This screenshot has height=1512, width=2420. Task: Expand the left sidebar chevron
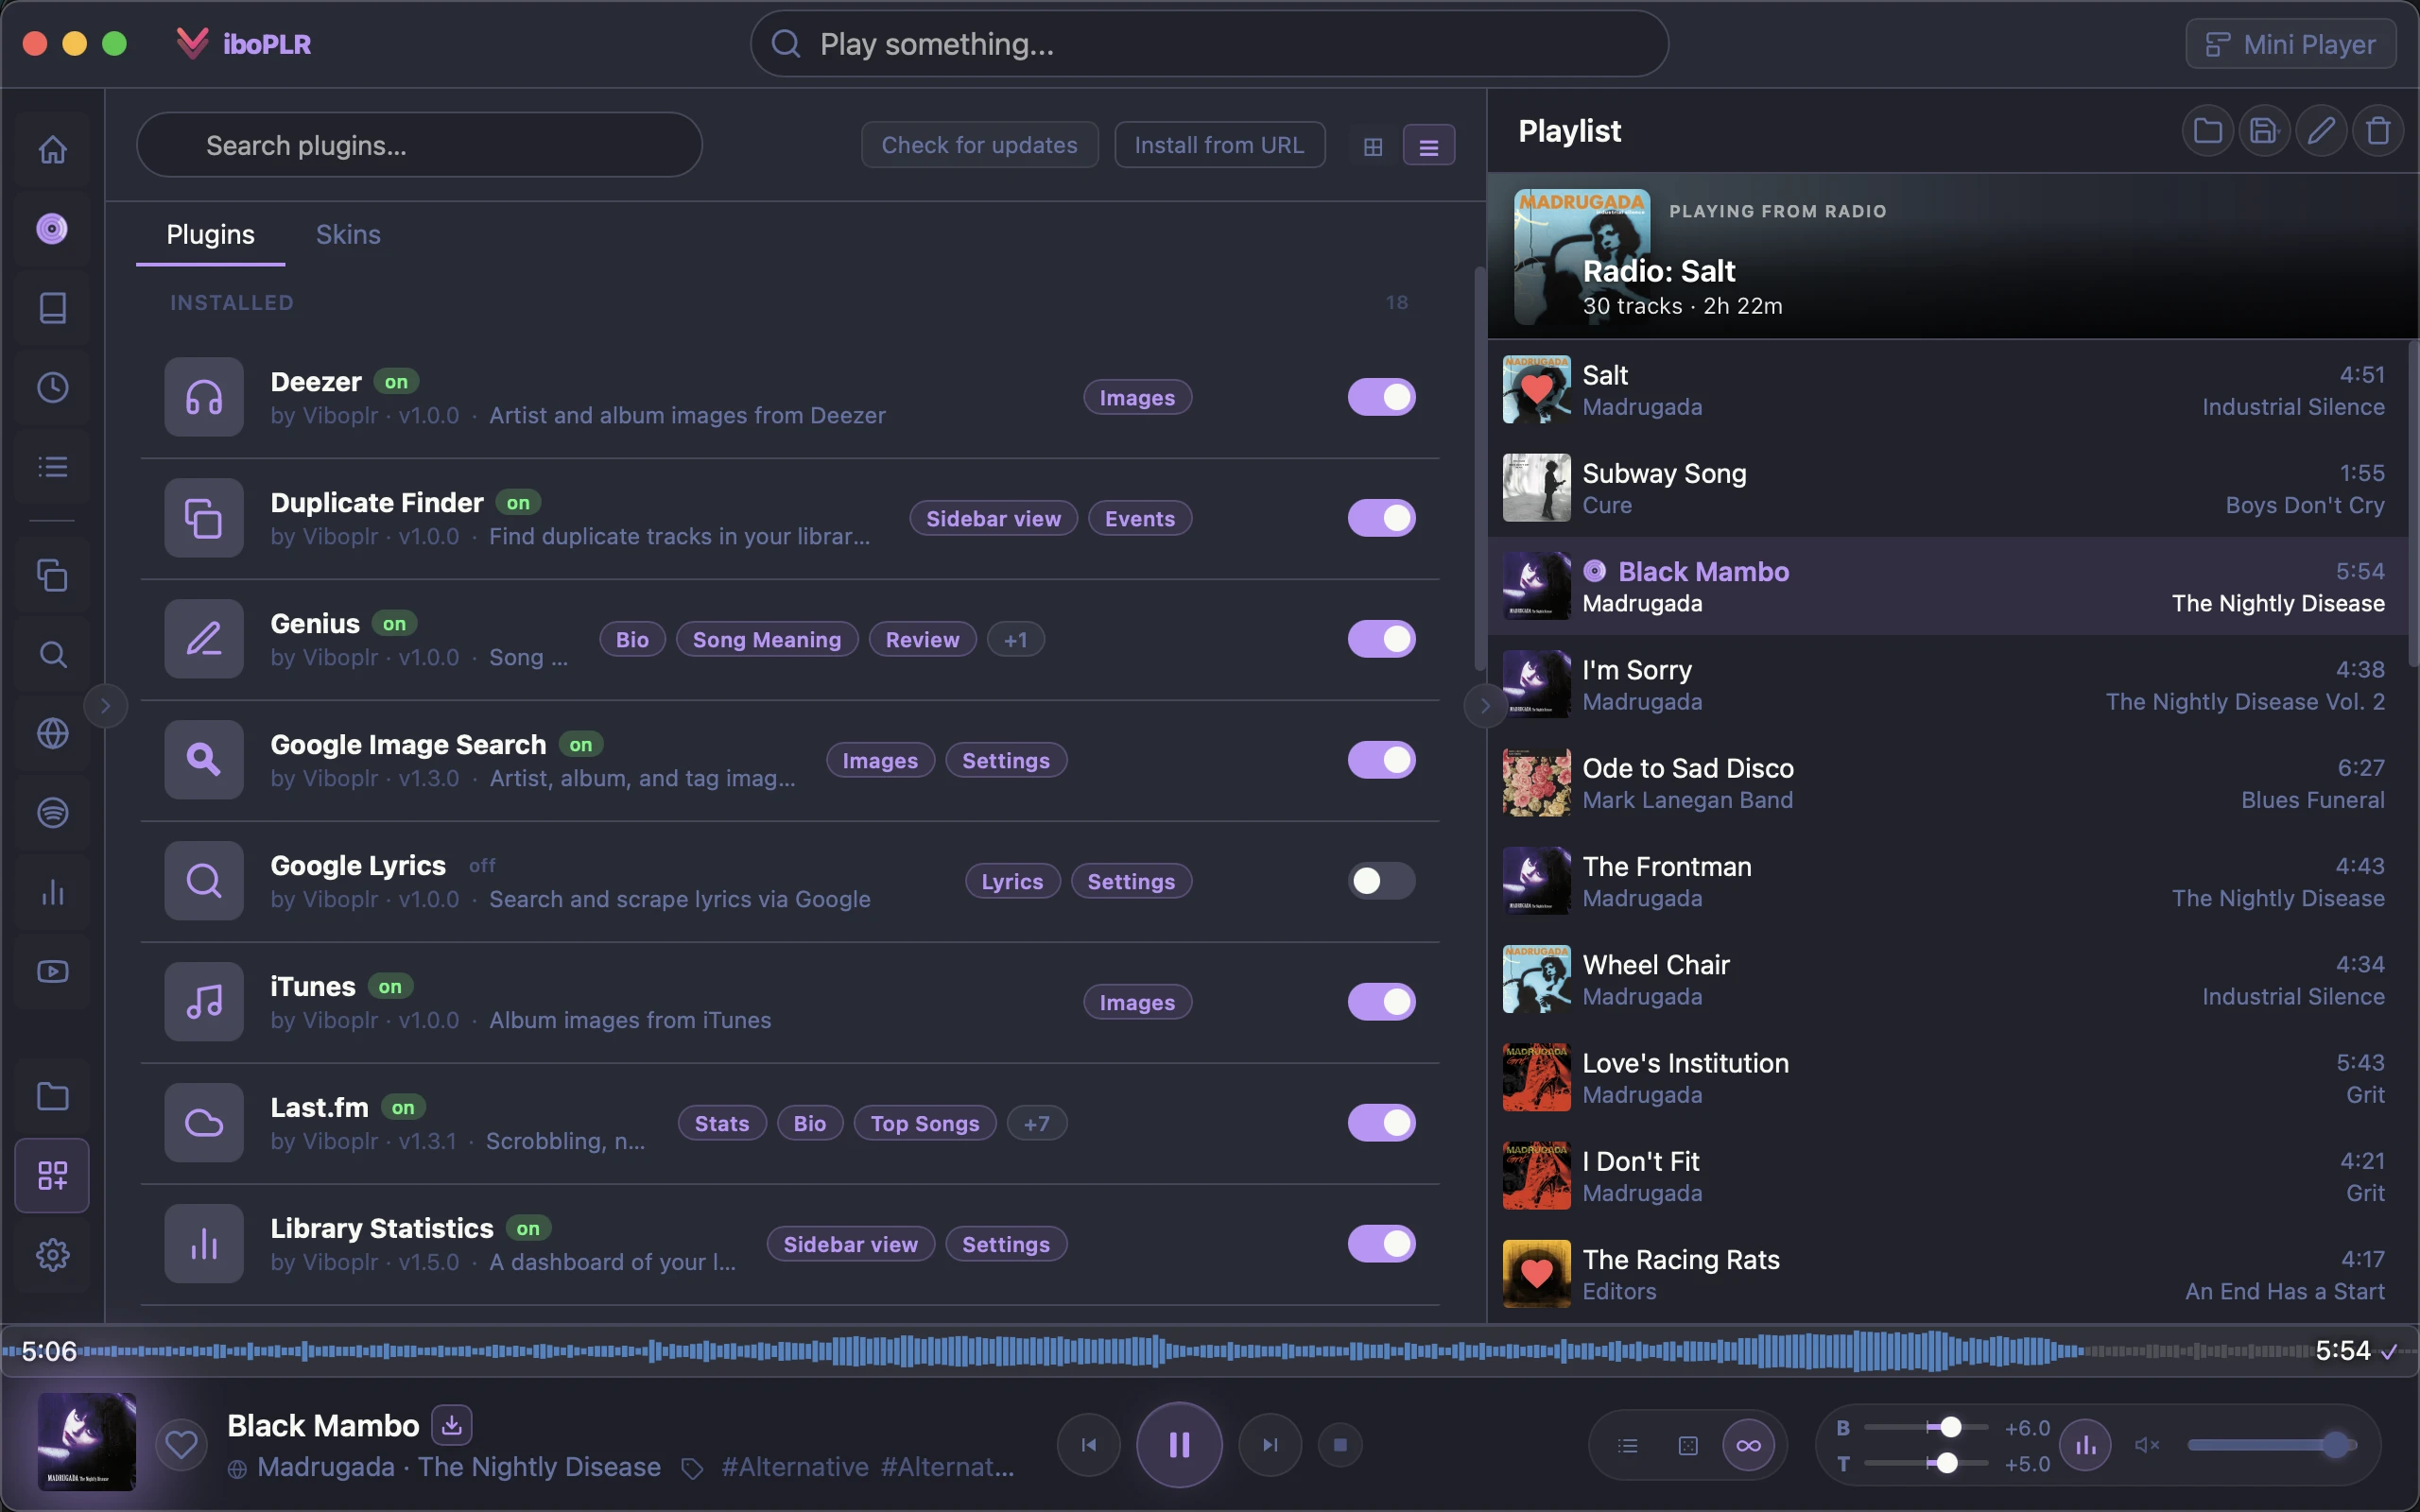coord(105,706)
